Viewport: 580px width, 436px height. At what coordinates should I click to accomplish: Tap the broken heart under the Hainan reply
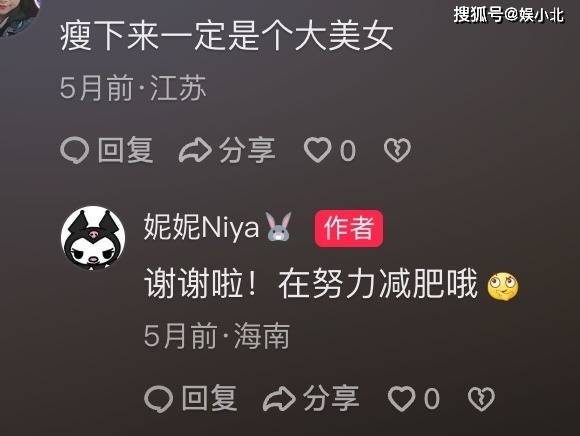(481, 399)
